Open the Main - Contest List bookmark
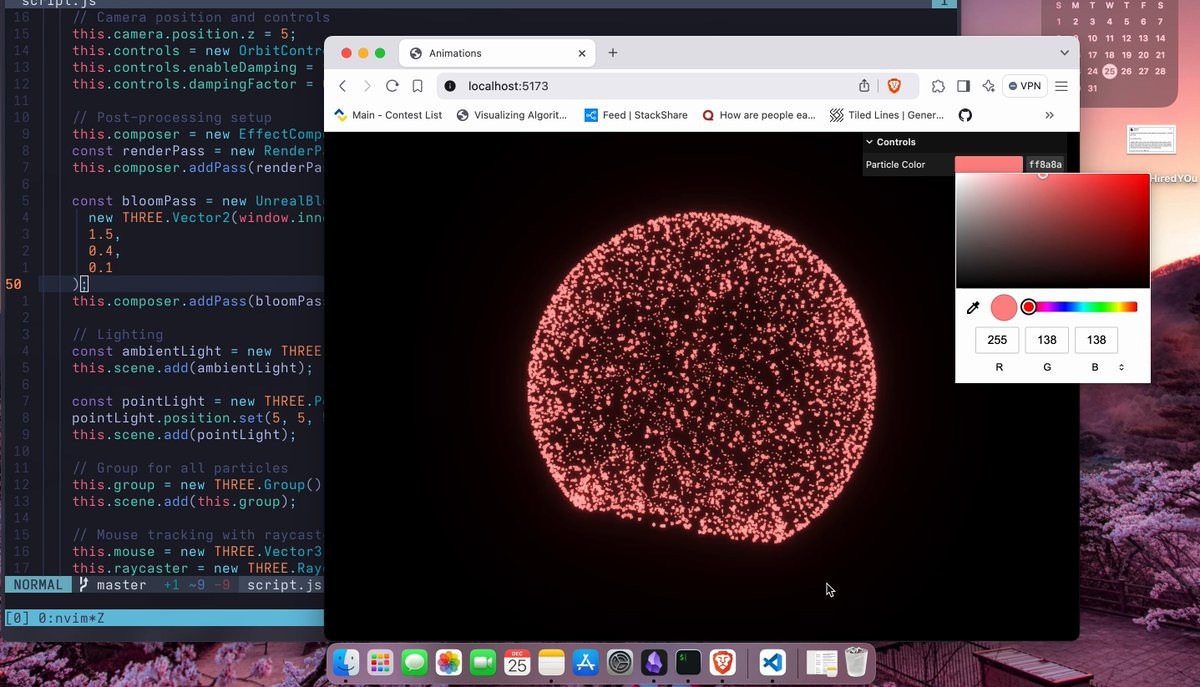This screenshot has width=1200, height=687. click(387, 115)
